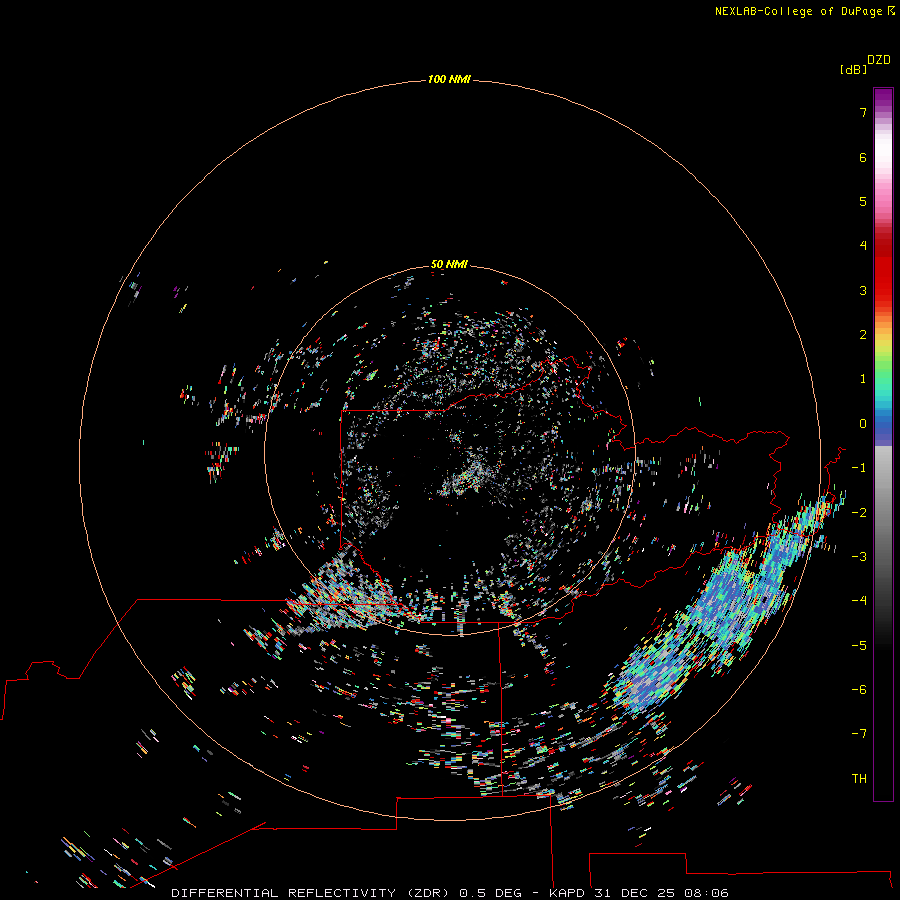Pick the white 6 dB area on color bar
Screen dimensions: 900x900
click(883, 157)
